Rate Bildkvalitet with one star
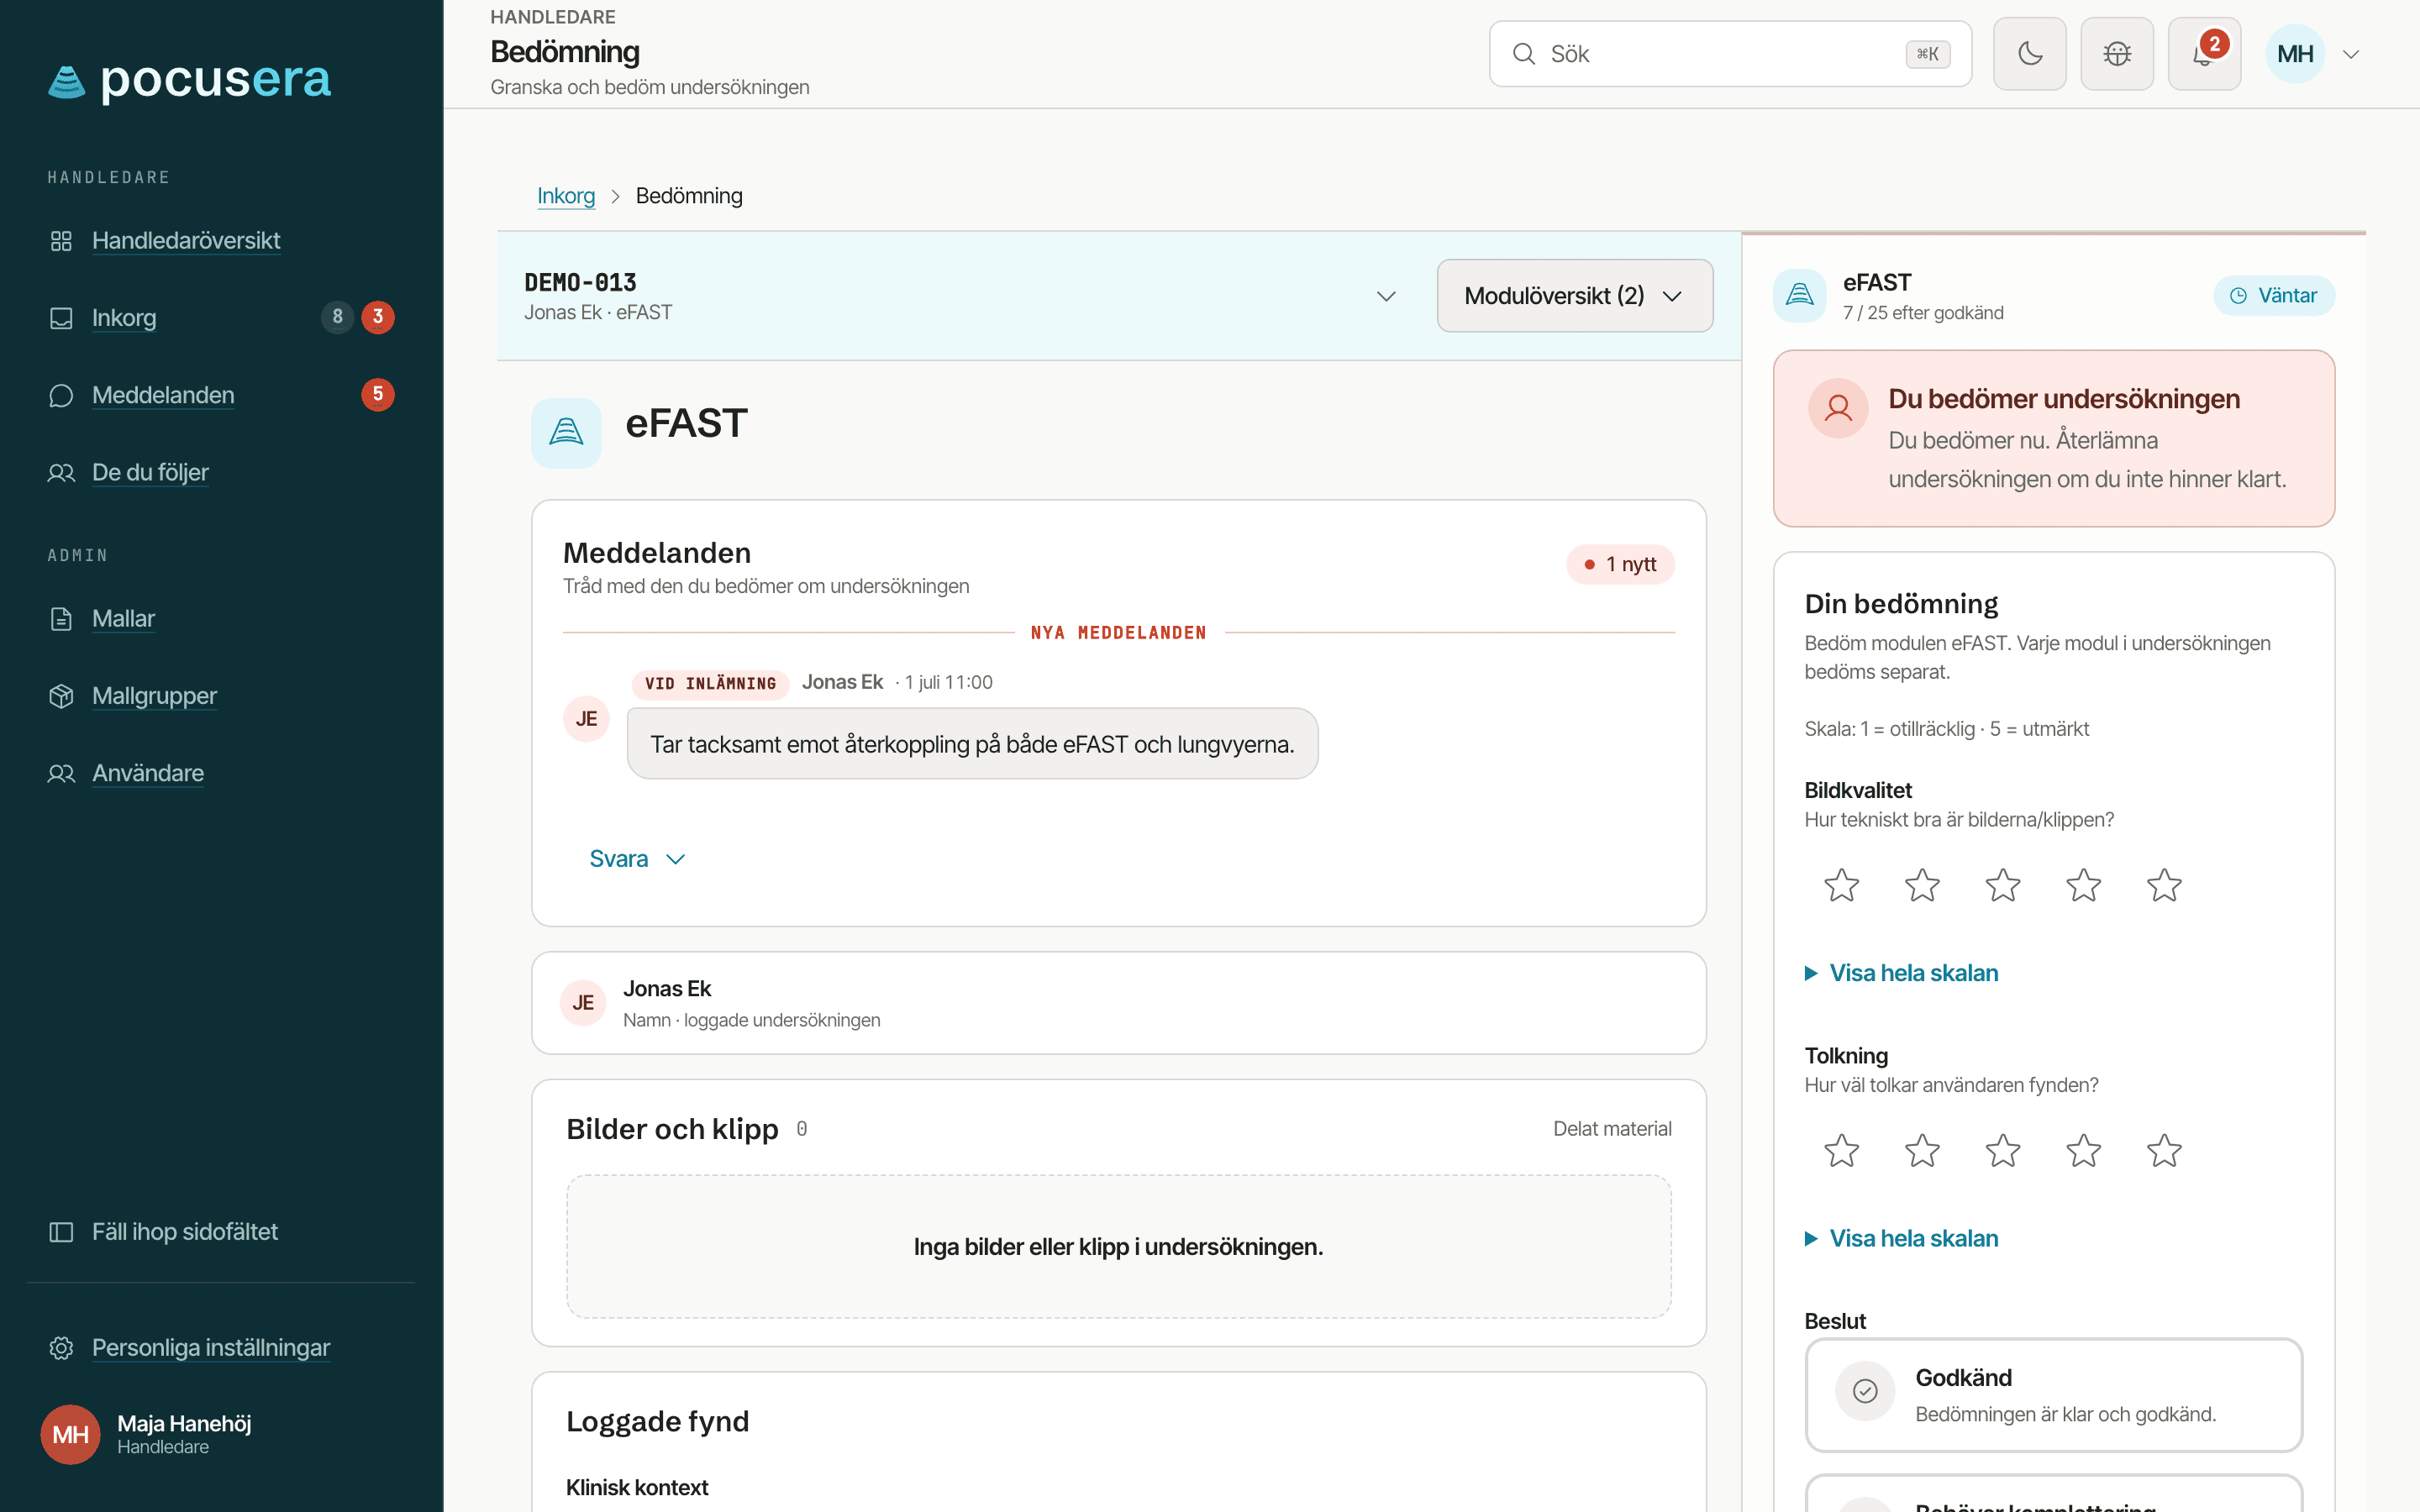Viewport: 2420px width, 1512px height. 1841,886
